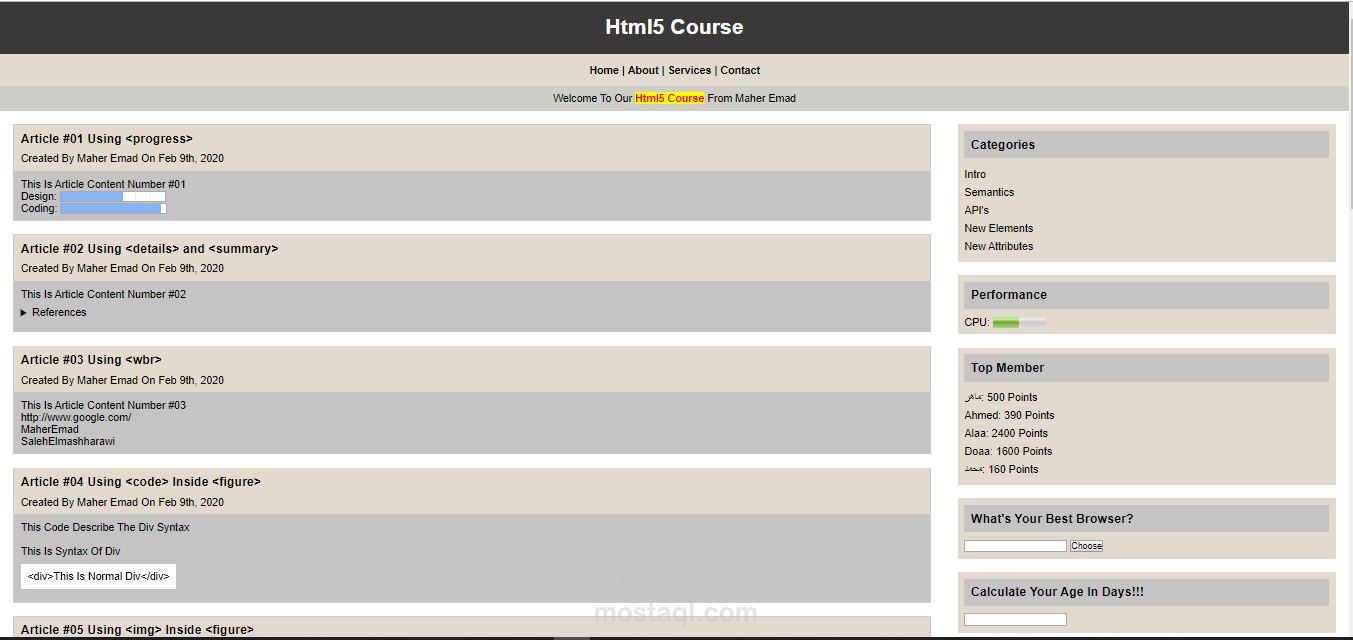1353x640 pixels.
Task: Click the Design progress bar in Article #01
Action: point(112,196)
